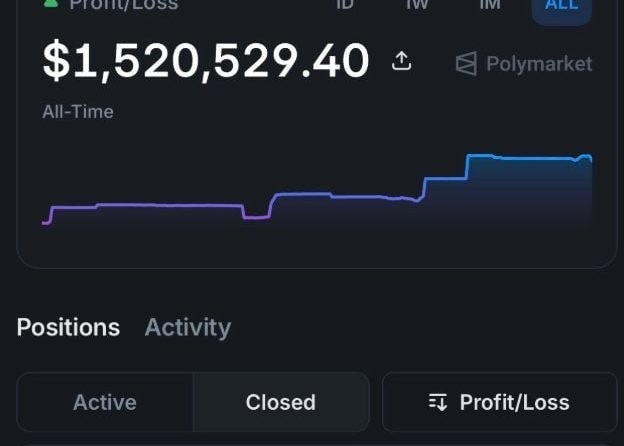624x446 pixels.
Task: Switch chart to 1D range
Action: point(344,5)
